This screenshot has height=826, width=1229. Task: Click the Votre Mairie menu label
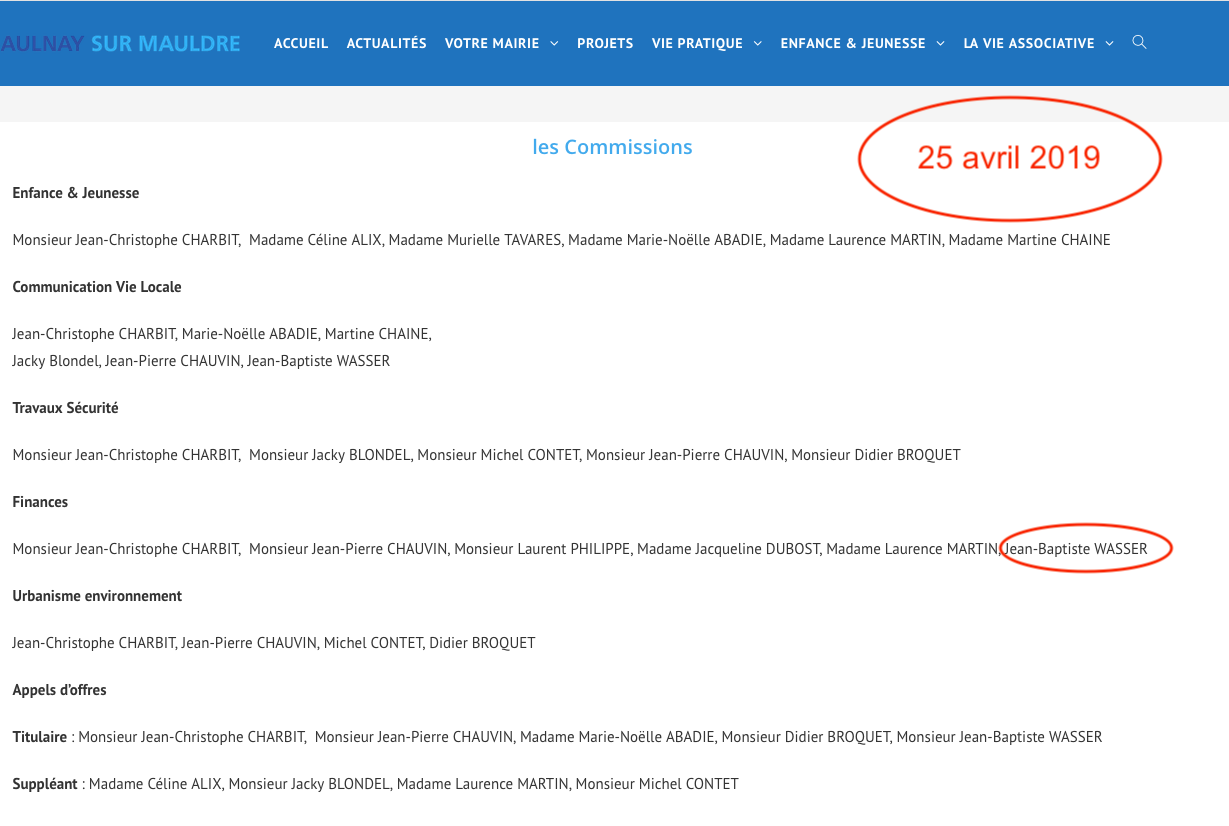point(492,43)
